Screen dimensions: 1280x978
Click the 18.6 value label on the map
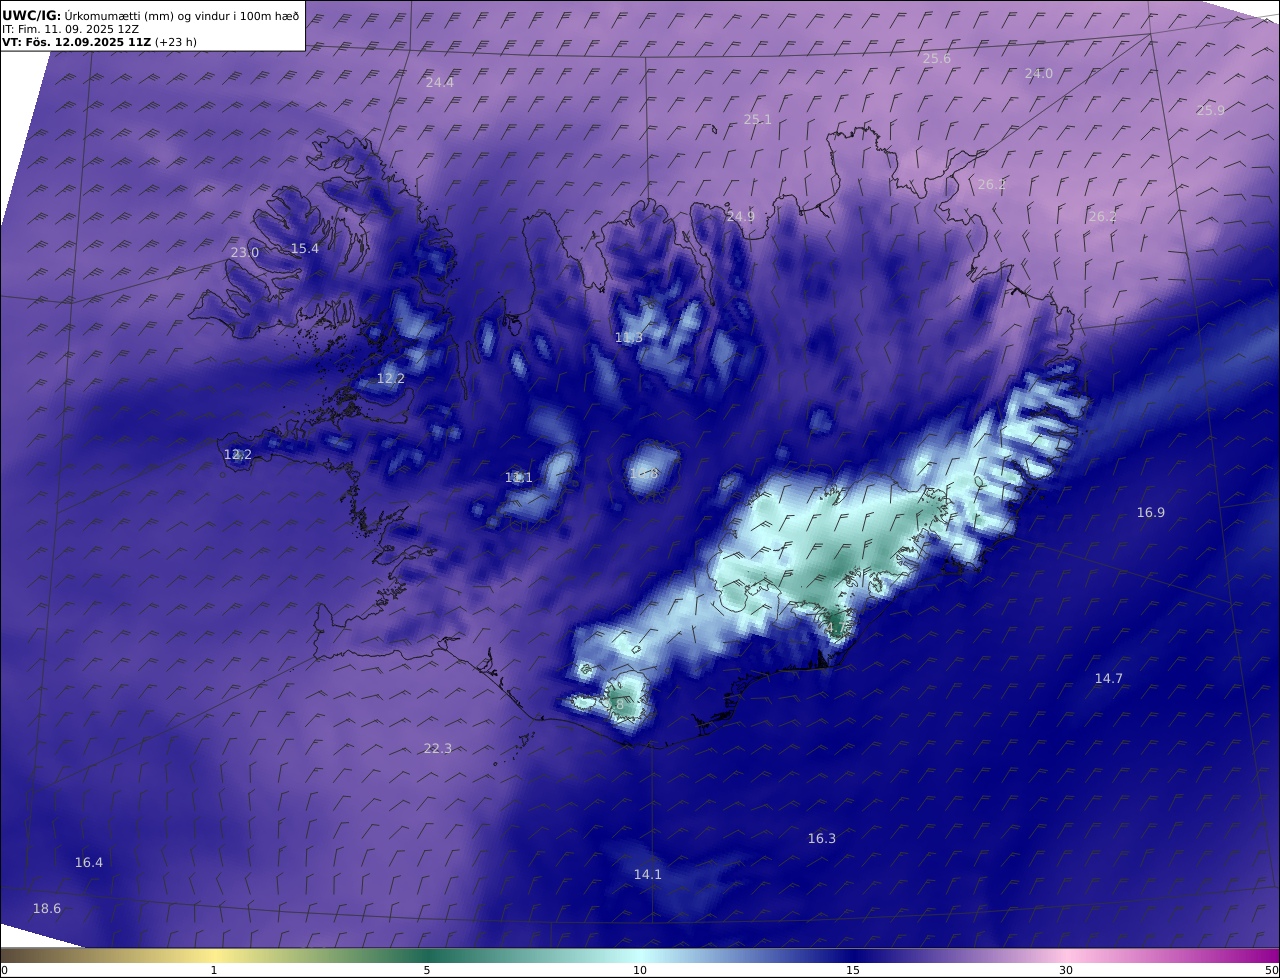pos(47,909)
